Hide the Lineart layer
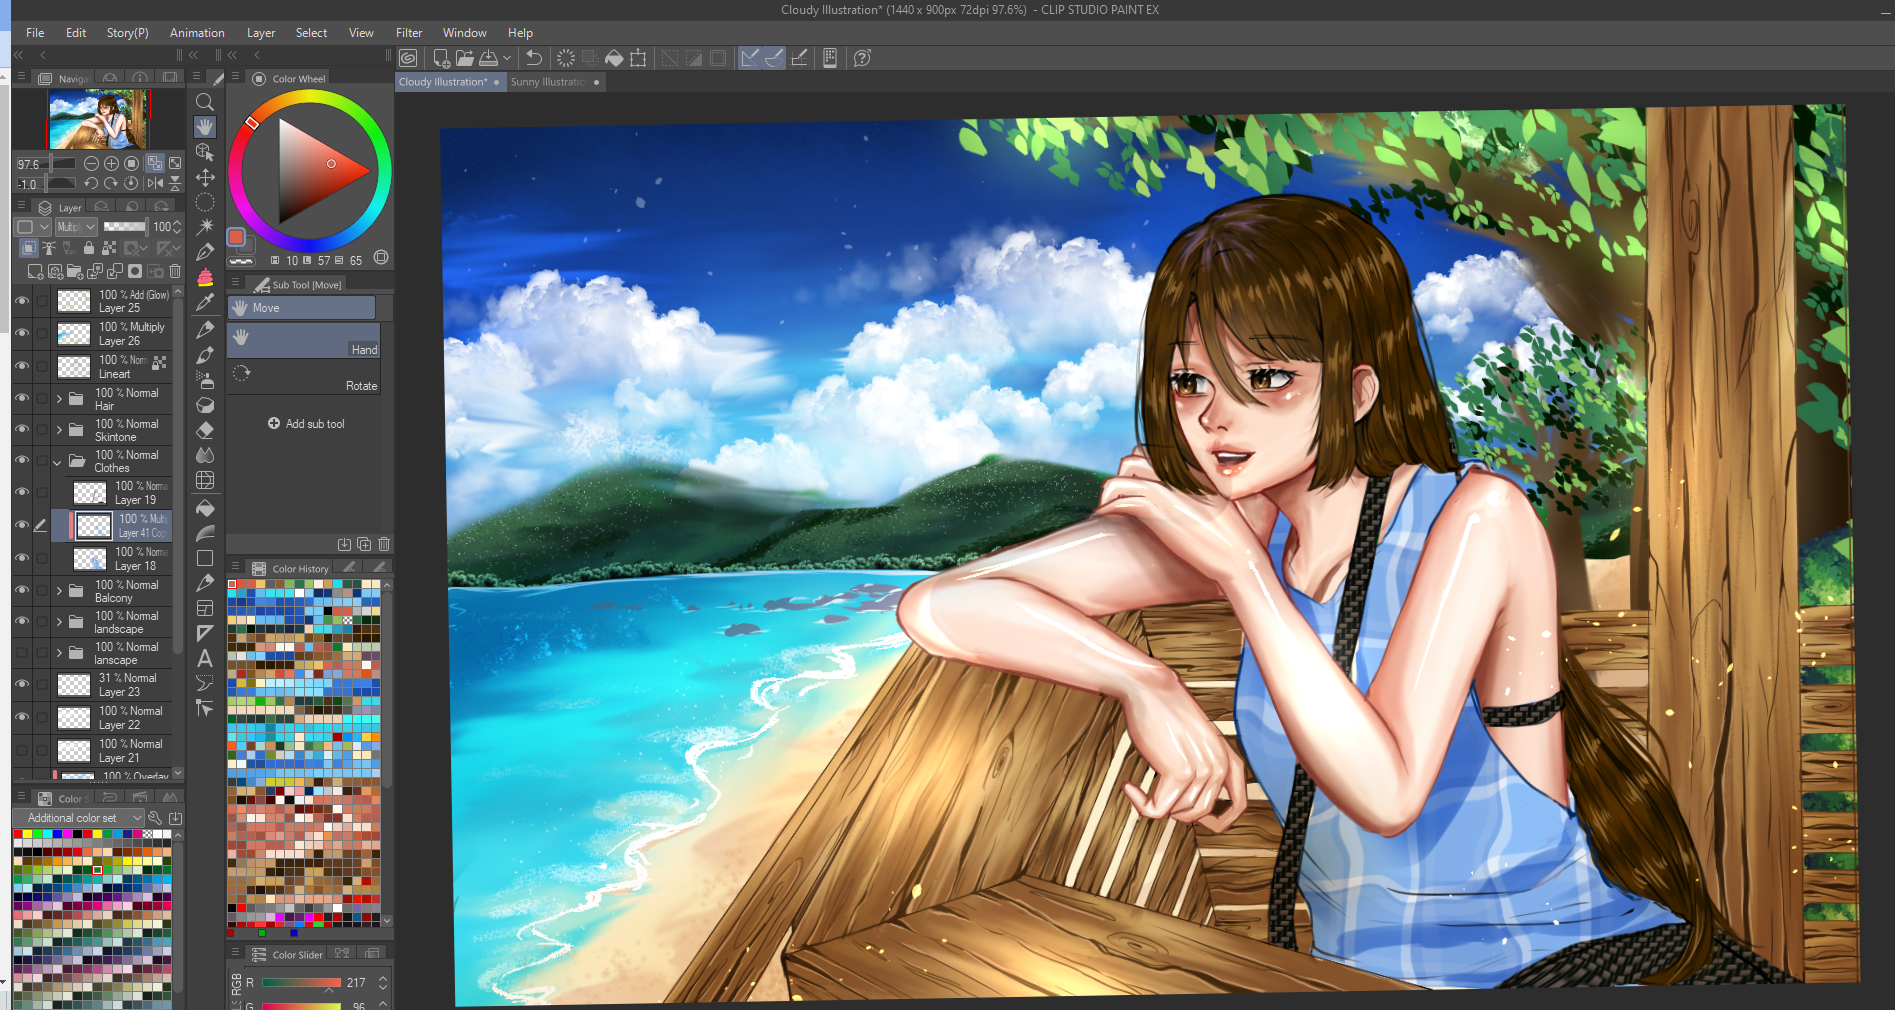The image size is (1895, 1010). coord(21,366)
